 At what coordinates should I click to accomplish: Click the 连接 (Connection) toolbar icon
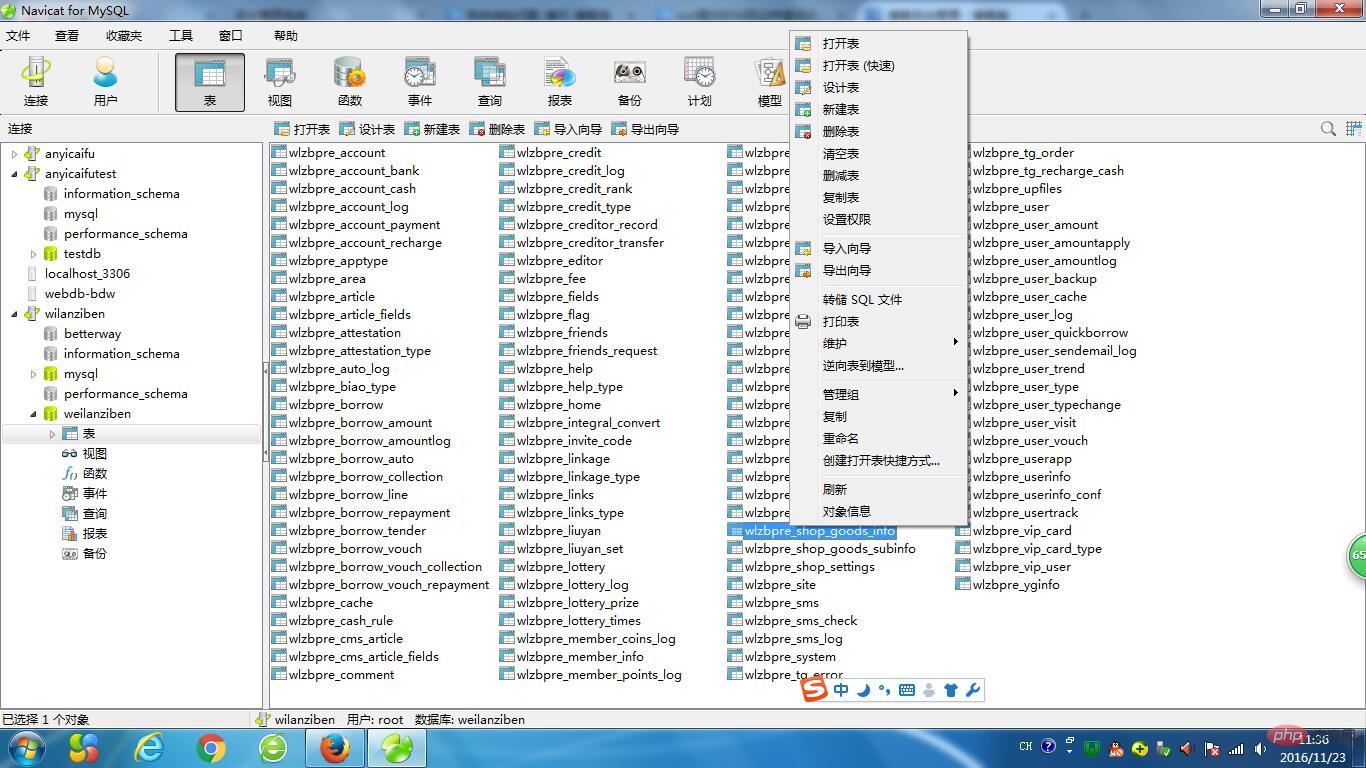(36, 82)
